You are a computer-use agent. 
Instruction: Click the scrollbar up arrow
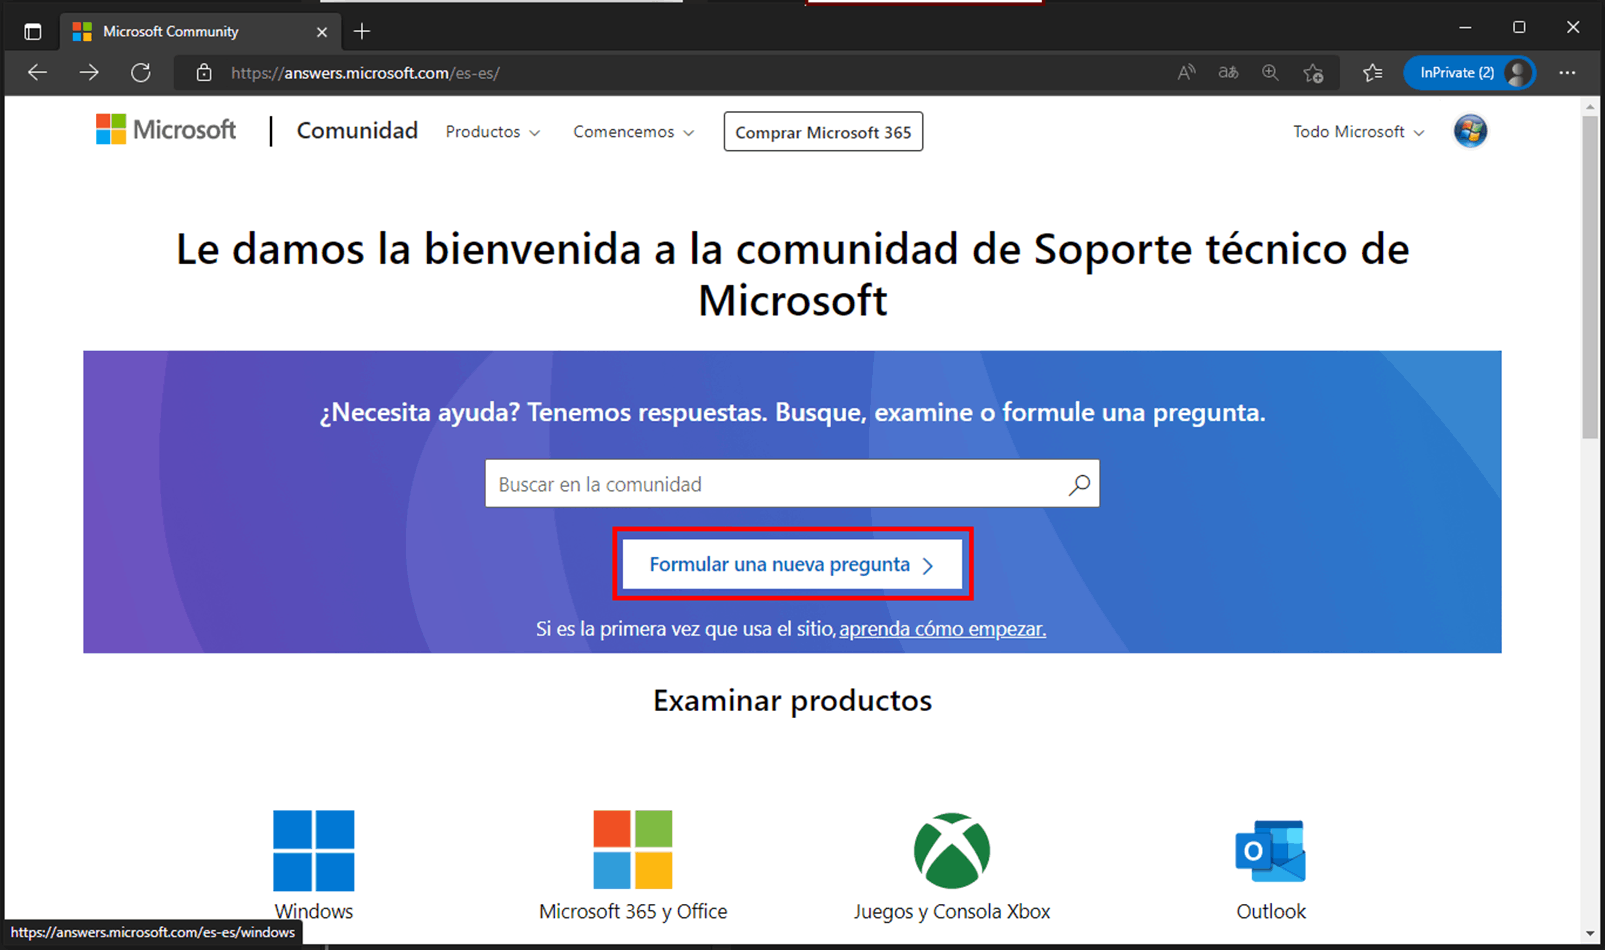point(1590,106)
